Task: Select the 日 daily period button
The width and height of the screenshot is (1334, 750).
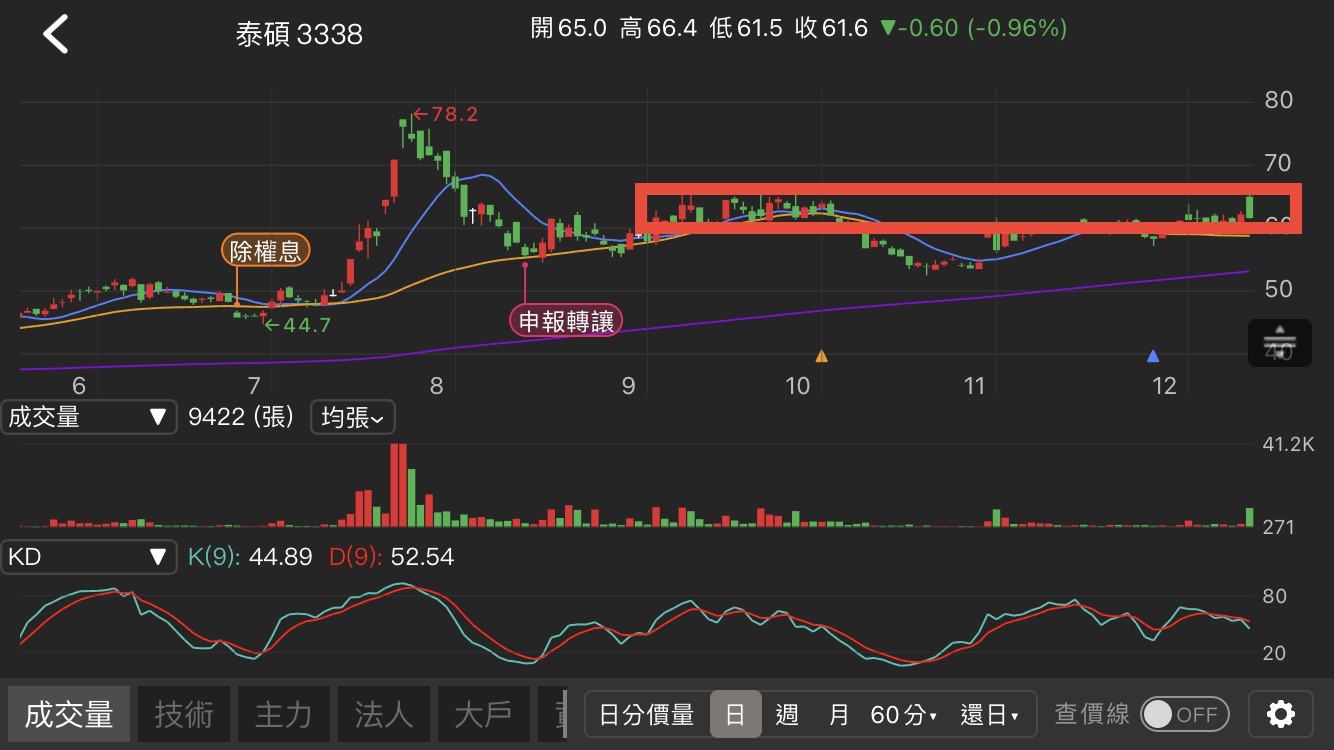Action: tap(735, 715)
